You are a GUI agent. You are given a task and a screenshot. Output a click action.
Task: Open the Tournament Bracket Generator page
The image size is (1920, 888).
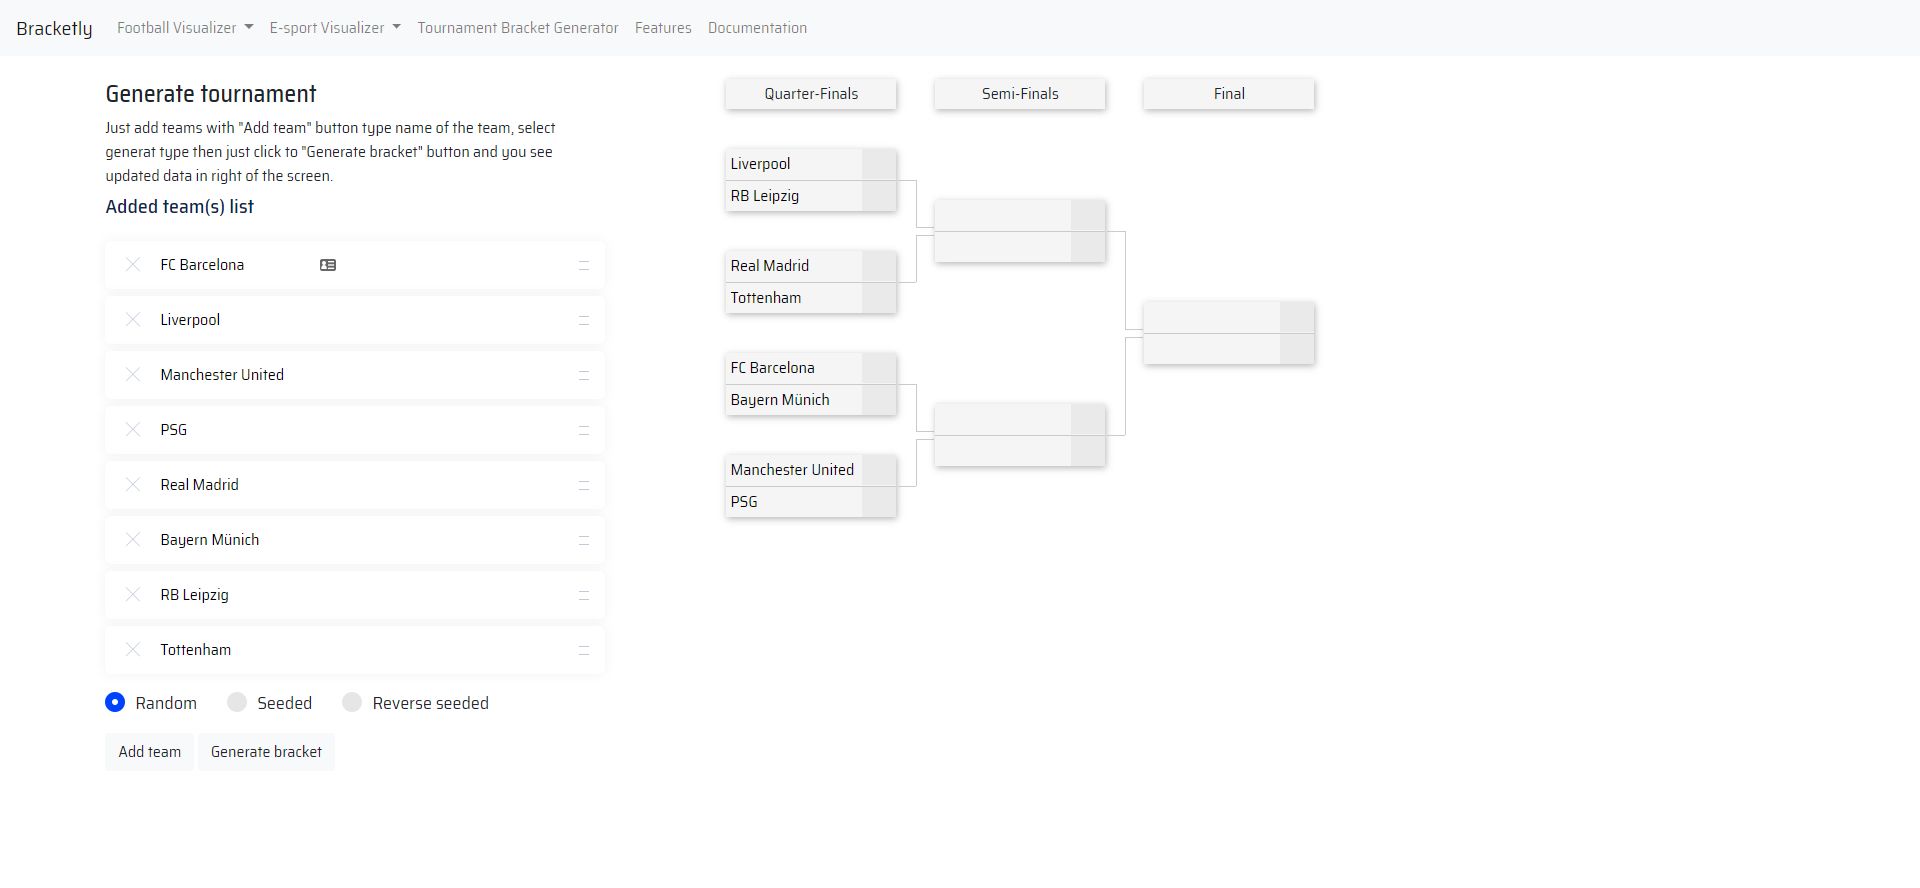click(518, 28)
